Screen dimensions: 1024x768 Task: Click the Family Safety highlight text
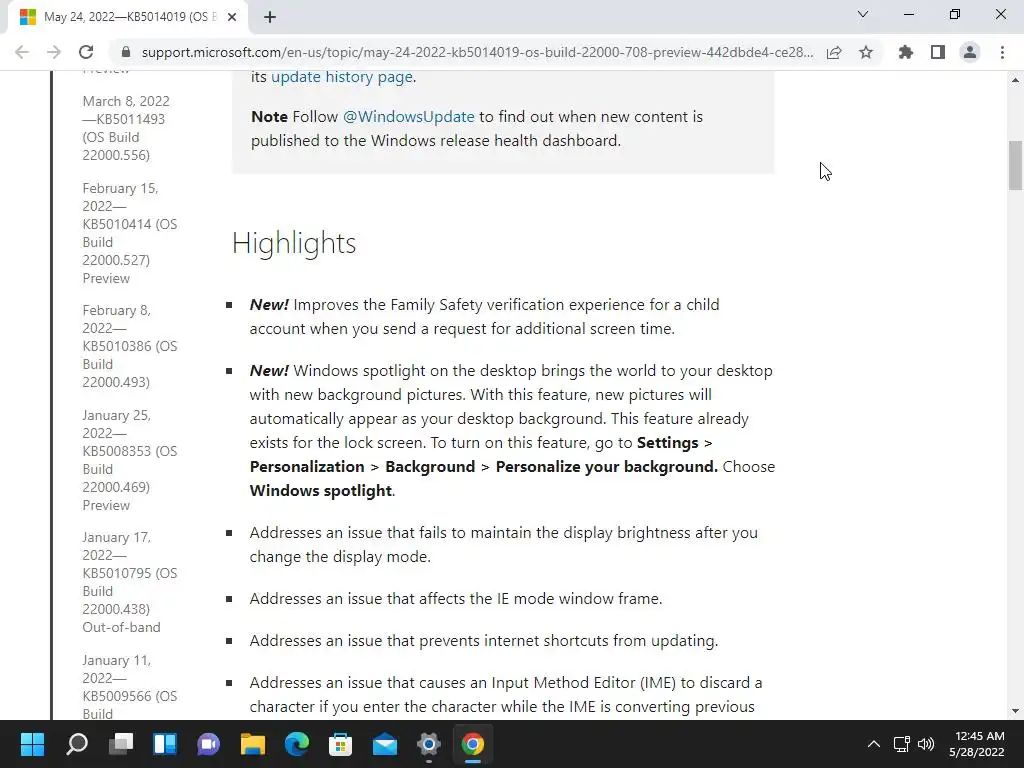485,317
